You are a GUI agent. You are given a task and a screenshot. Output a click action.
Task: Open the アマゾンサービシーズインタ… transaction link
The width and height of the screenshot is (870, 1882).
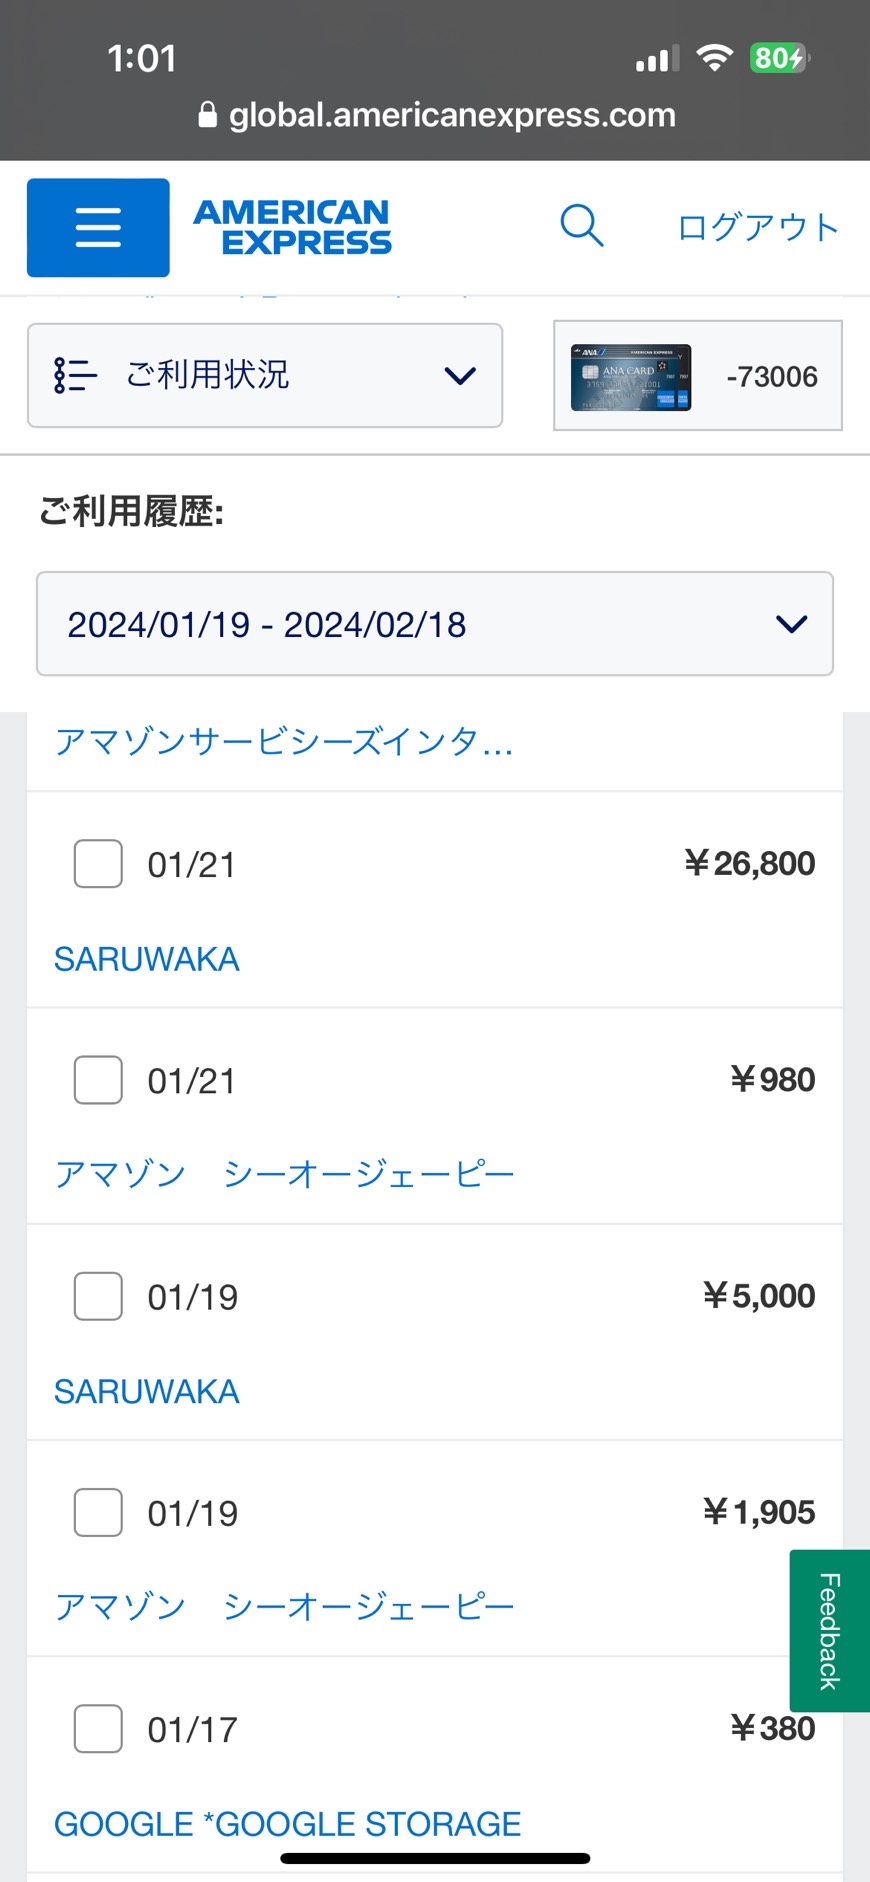284,742
